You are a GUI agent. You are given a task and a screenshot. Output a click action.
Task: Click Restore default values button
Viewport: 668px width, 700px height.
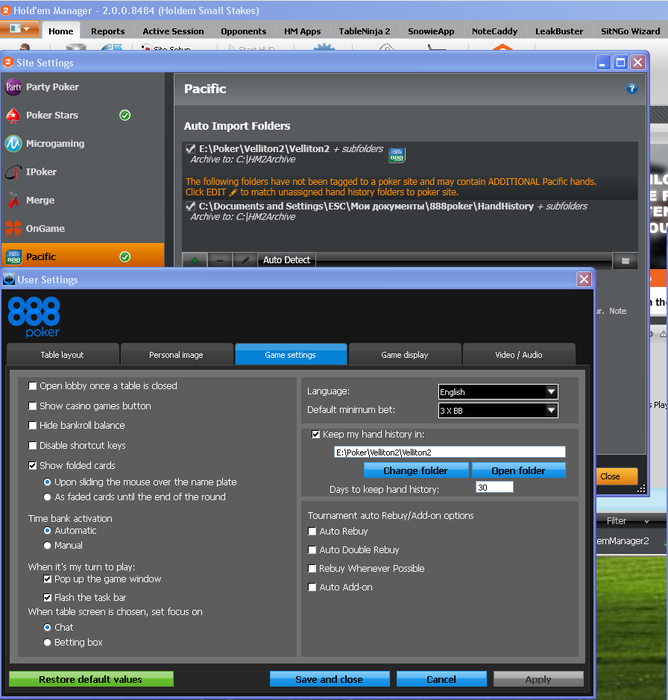click(91, 679)
